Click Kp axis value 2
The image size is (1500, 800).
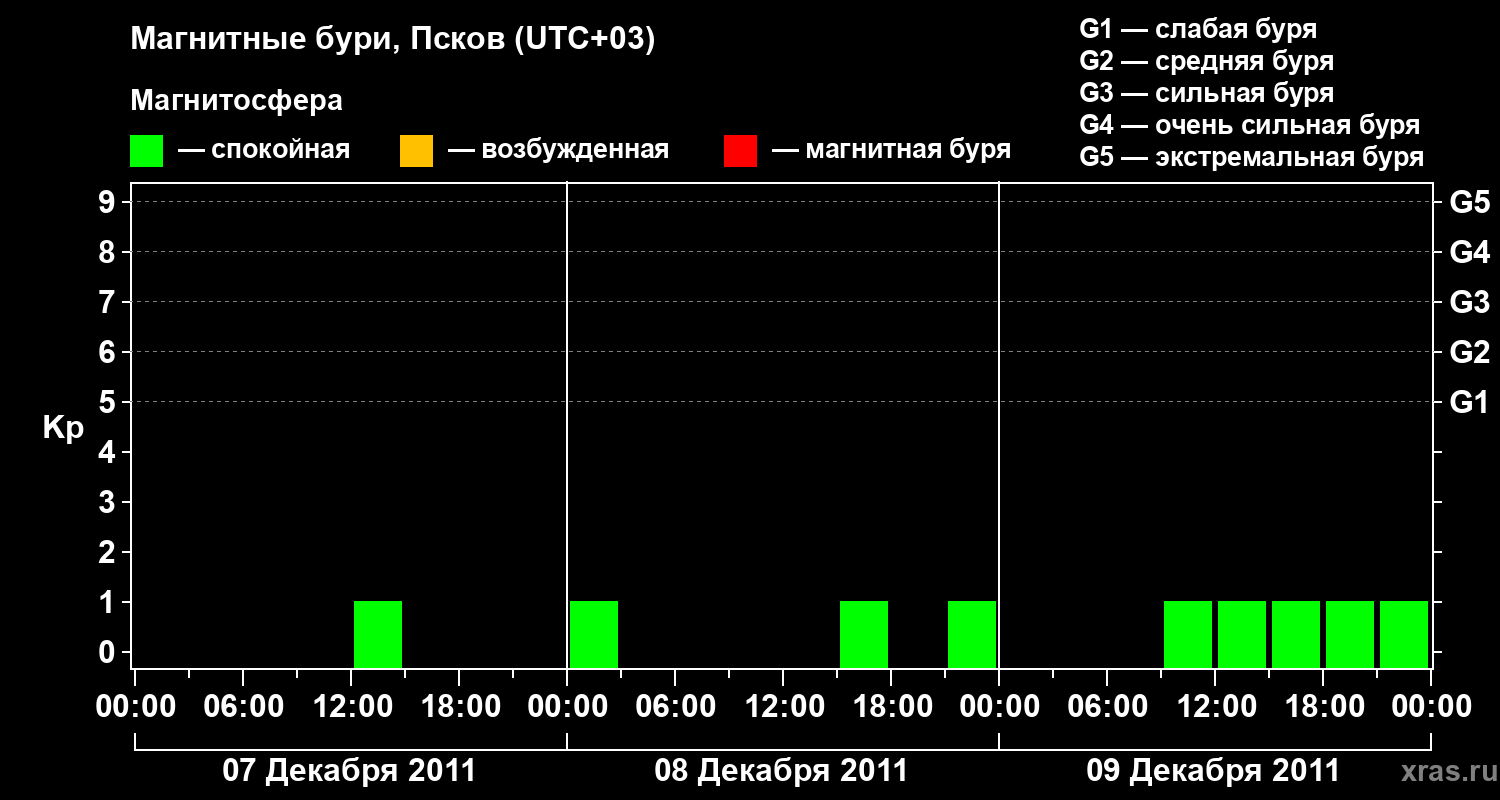pyautogui.click(x=108, y=552)
